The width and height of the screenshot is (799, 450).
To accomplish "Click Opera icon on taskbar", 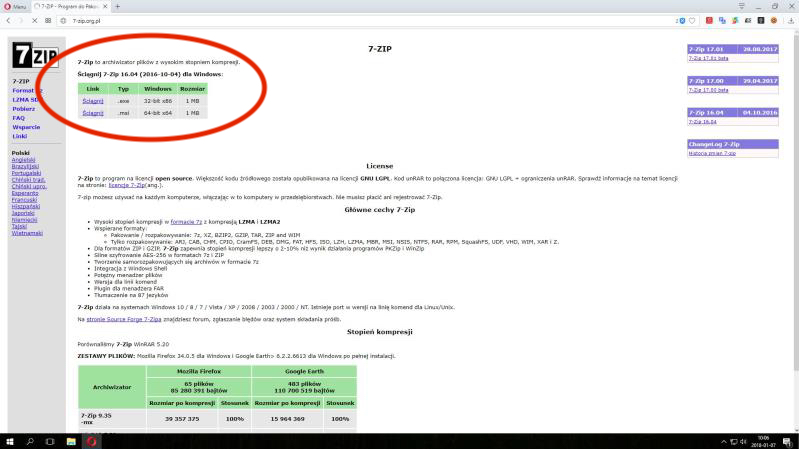I will (x=92, y=441).
